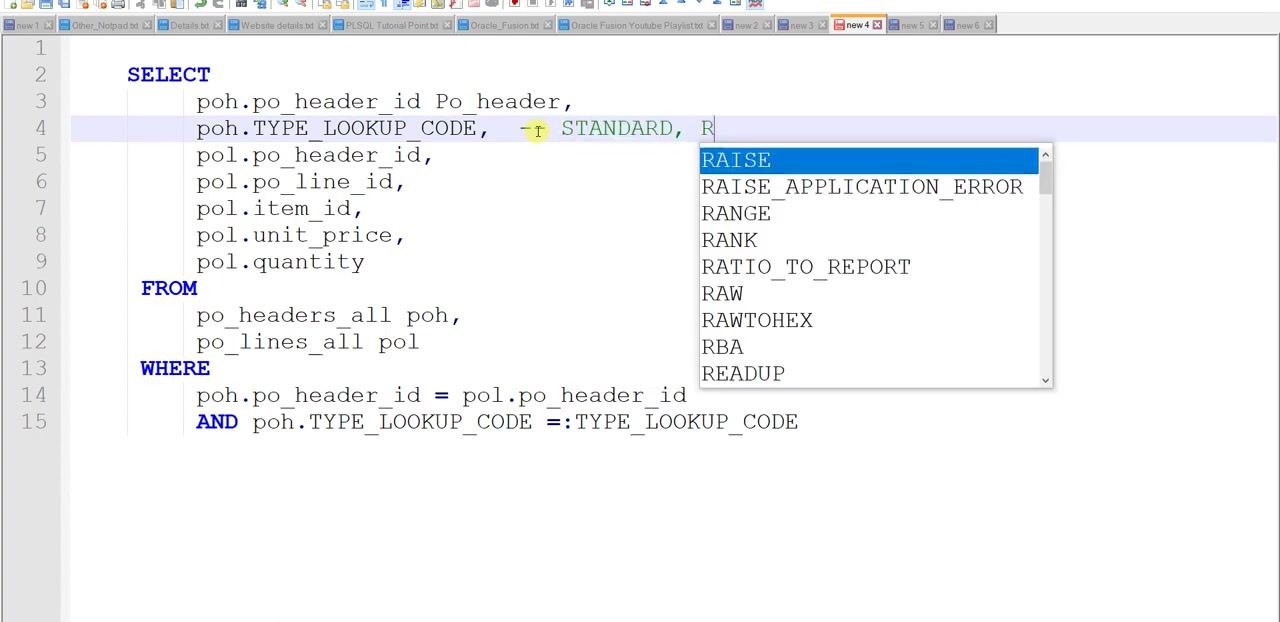Close the Website details.txt tab

click(323, 25)
